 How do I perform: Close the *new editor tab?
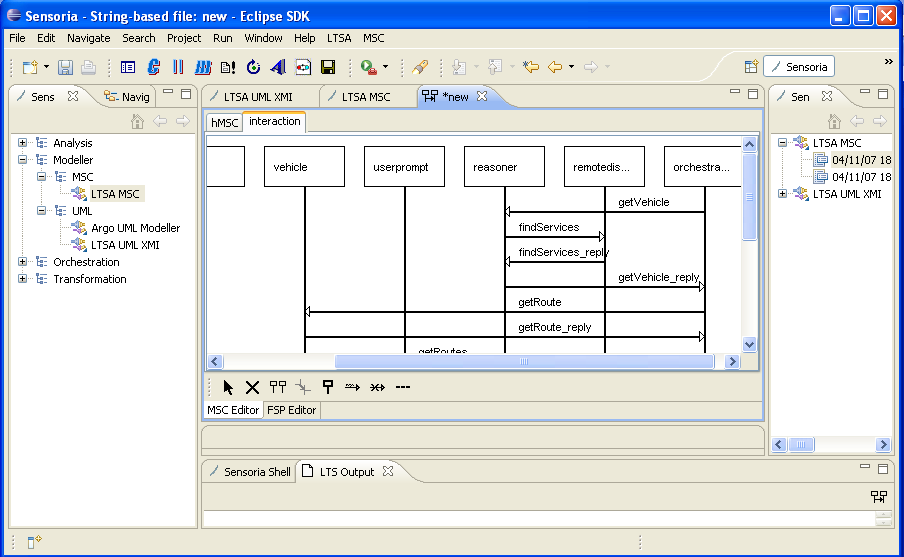click(482, 96)
